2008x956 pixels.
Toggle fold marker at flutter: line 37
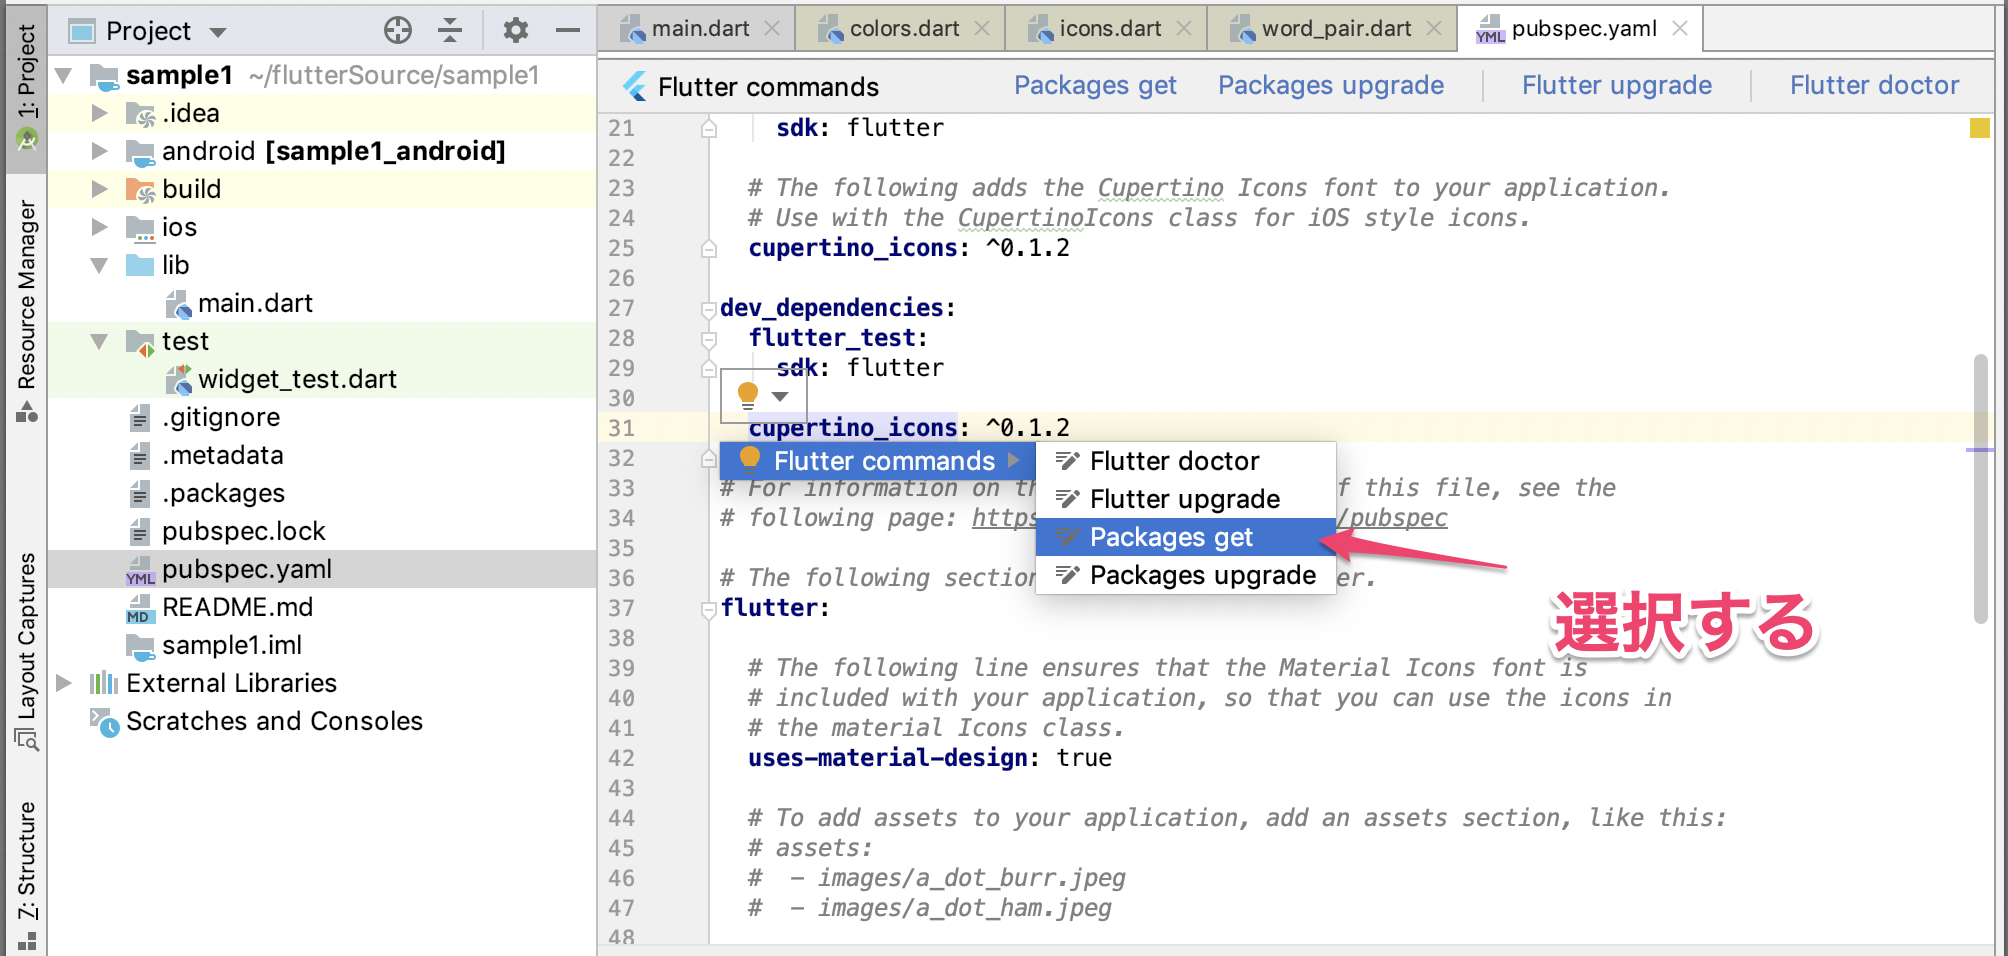(708, 608)
